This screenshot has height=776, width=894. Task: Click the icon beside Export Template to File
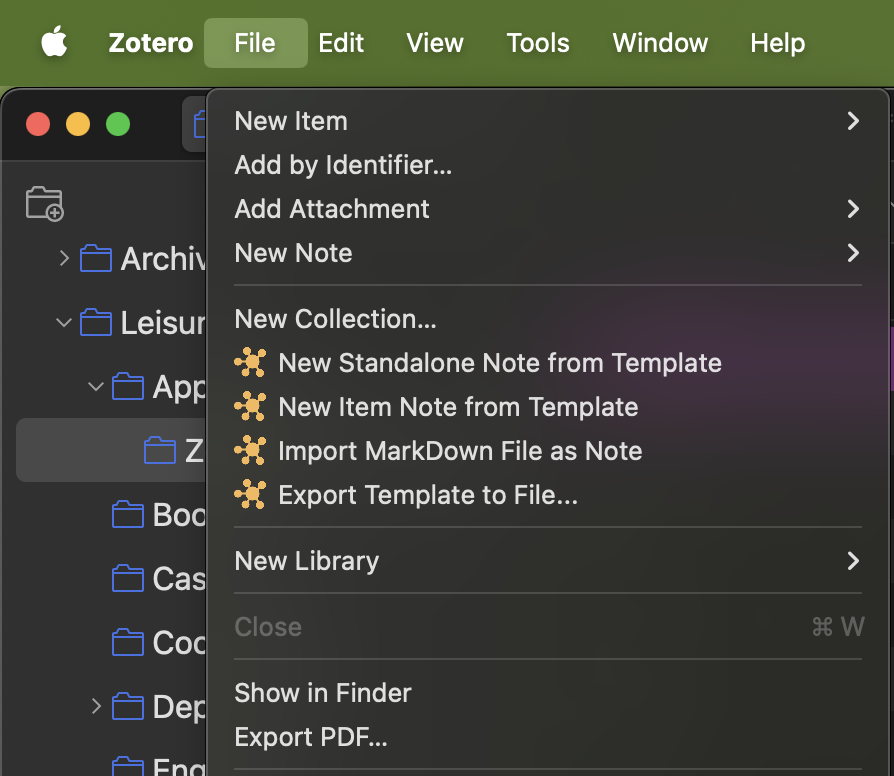(250, 495)
